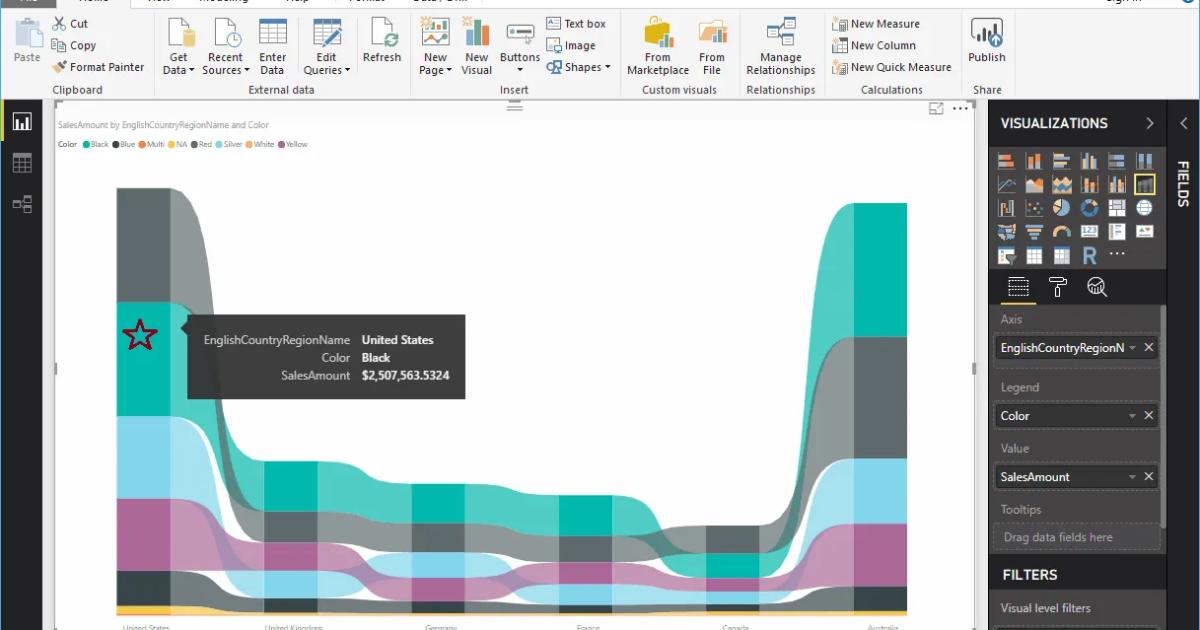Choose the area chart visualization
The height and width of the screenshot is (630, 1200).
click(1034, 185)
